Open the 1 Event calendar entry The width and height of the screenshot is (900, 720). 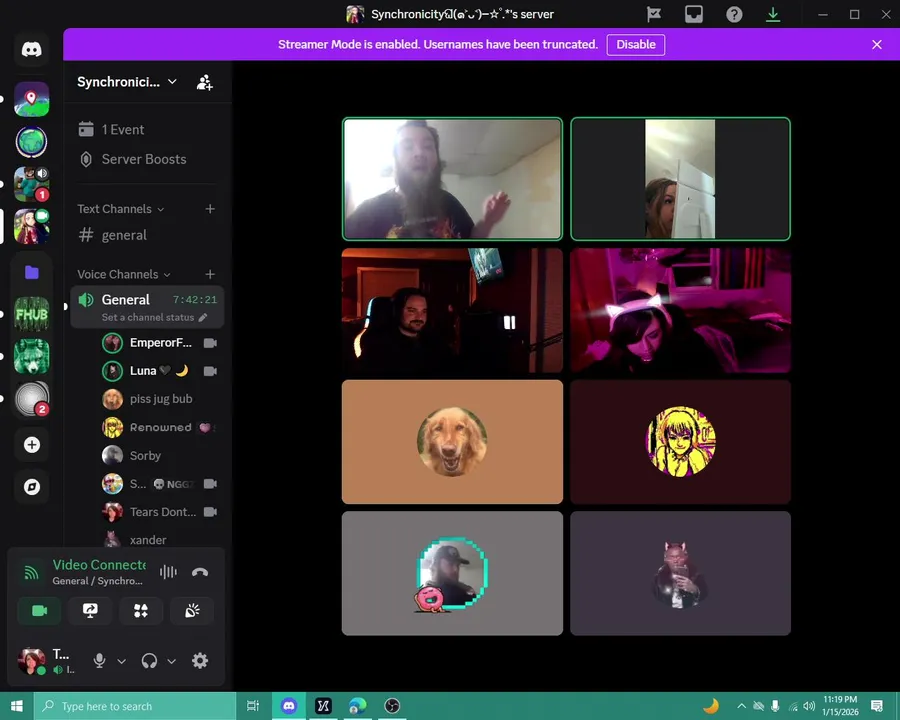(148, 130)
